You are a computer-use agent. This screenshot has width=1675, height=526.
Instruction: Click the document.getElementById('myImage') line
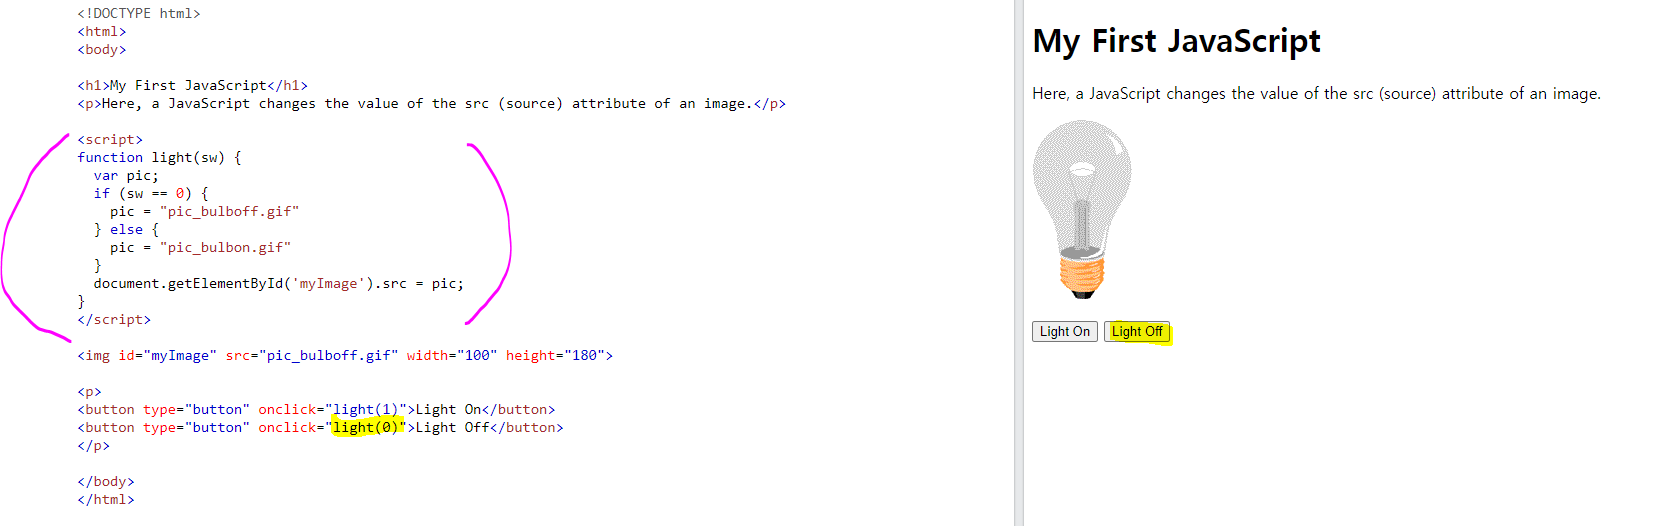coord(278,283)
